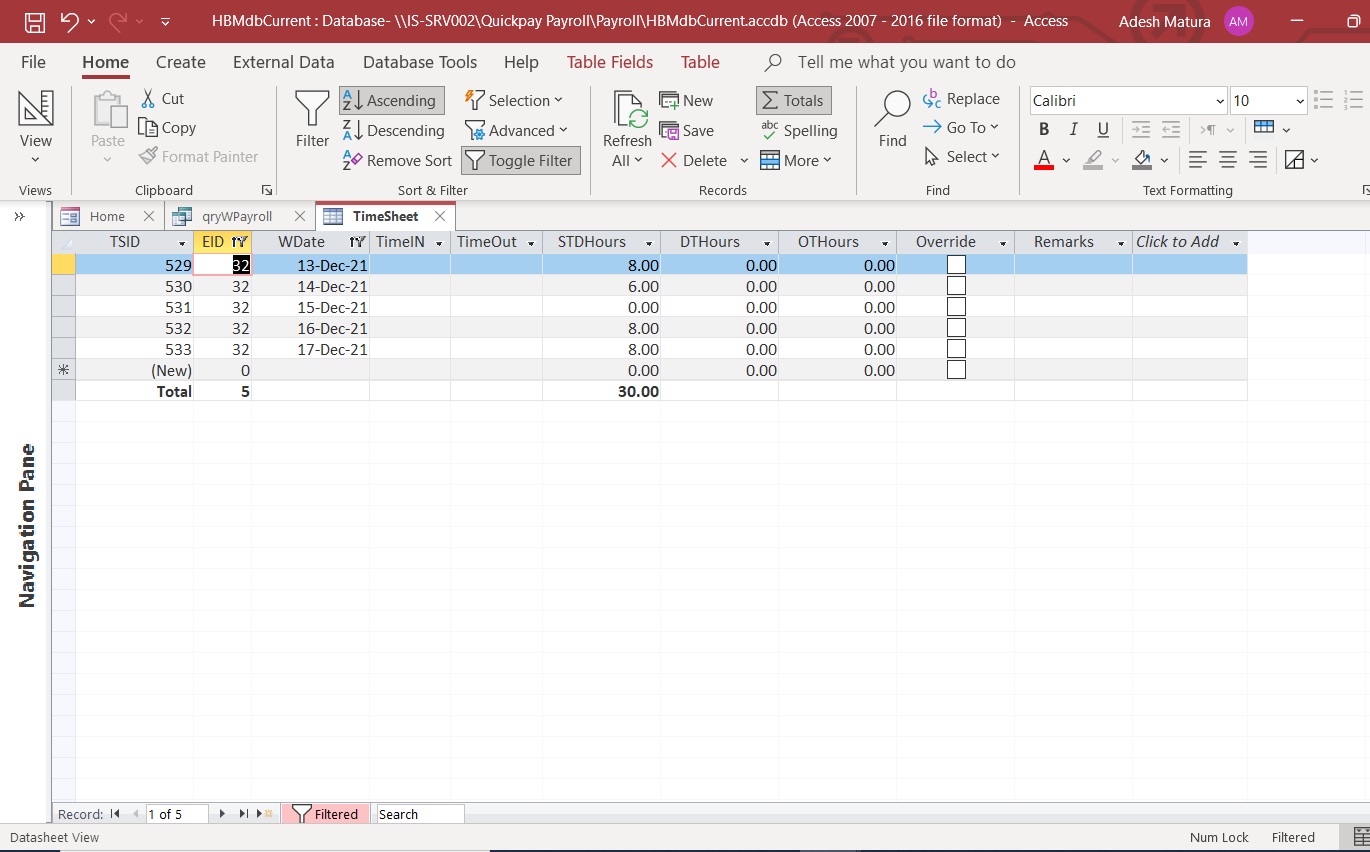Open the background fill color bucket arrow

[1165, 160]
